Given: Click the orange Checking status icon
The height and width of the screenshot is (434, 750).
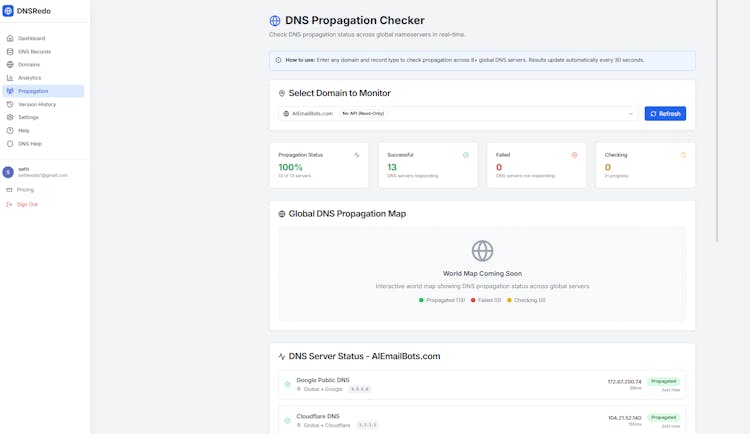Looking at the screenshot, I should [683, 155].
